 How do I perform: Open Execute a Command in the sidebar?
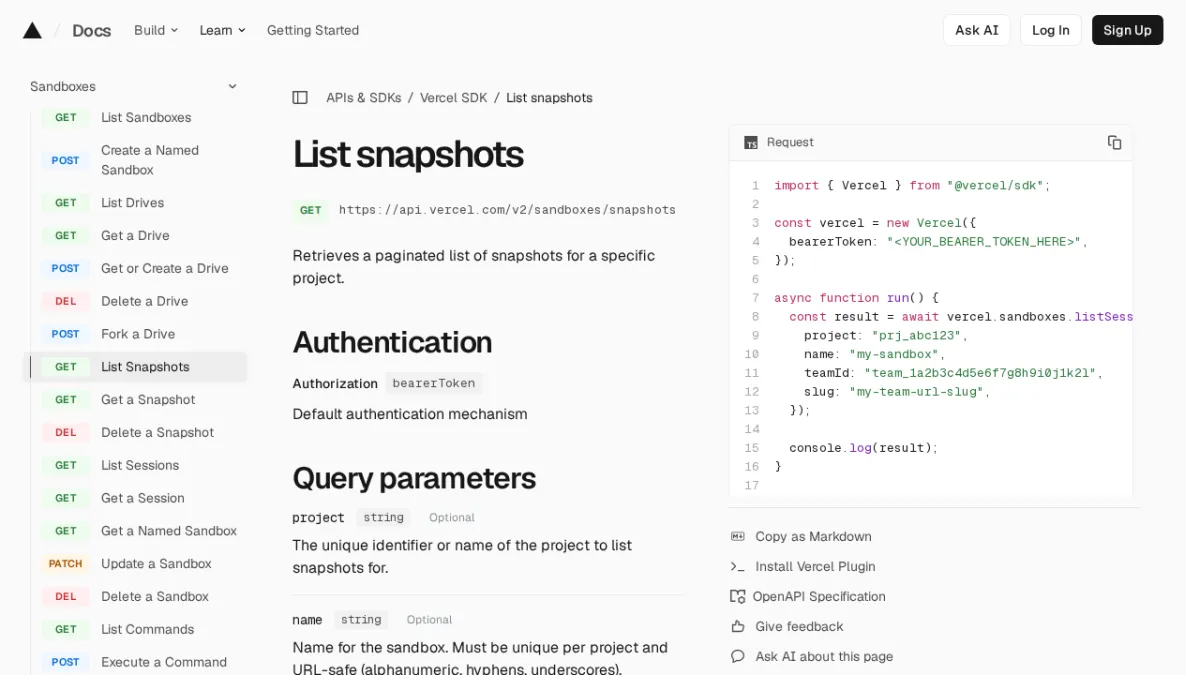pos(164,663)
